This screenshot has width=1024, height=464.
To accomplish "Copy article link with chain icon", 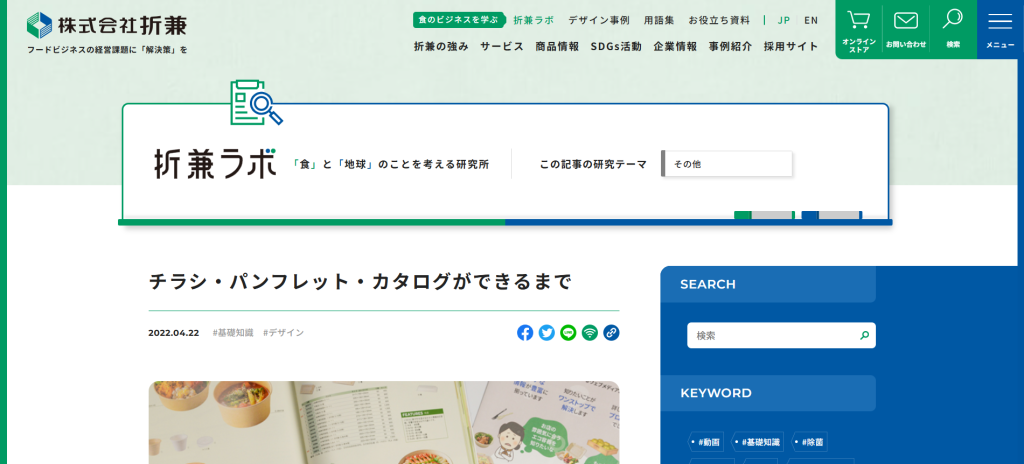I will pyautogui.click(x=611, y=333).
